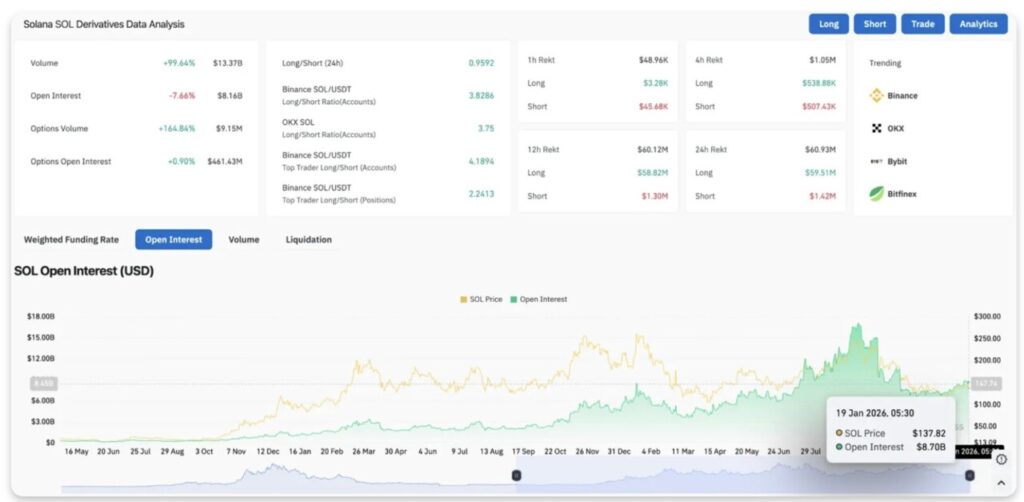
Task: Click the Trade button
Action: tap(922, 24)
